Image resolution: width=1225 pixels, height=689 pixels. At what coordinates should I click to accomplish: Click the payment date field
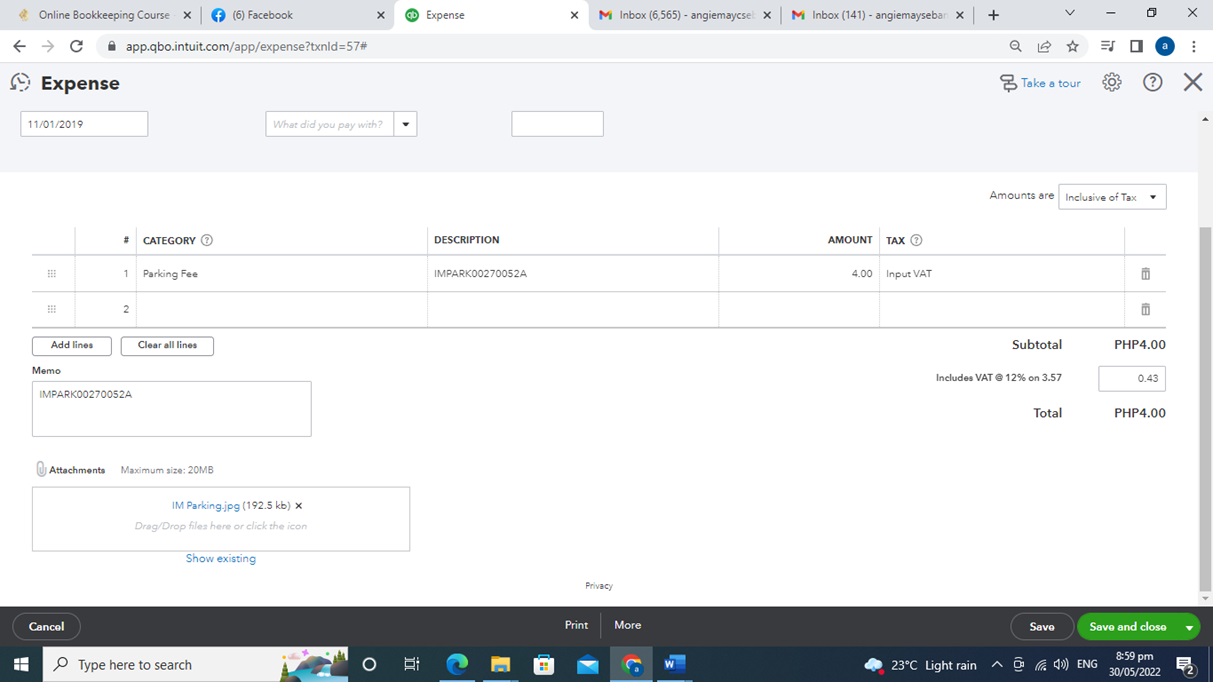point(84,124)
